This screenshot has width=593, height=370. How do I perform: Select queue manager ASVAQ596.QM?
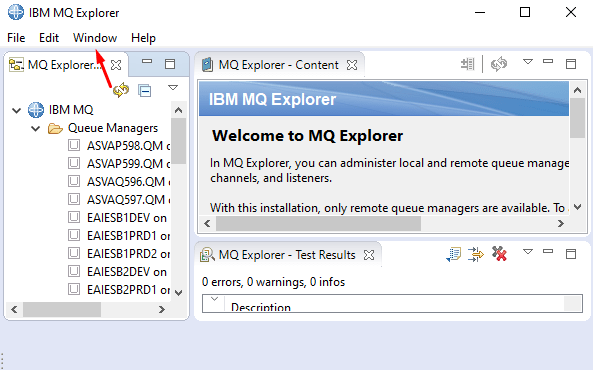point(128,182)
